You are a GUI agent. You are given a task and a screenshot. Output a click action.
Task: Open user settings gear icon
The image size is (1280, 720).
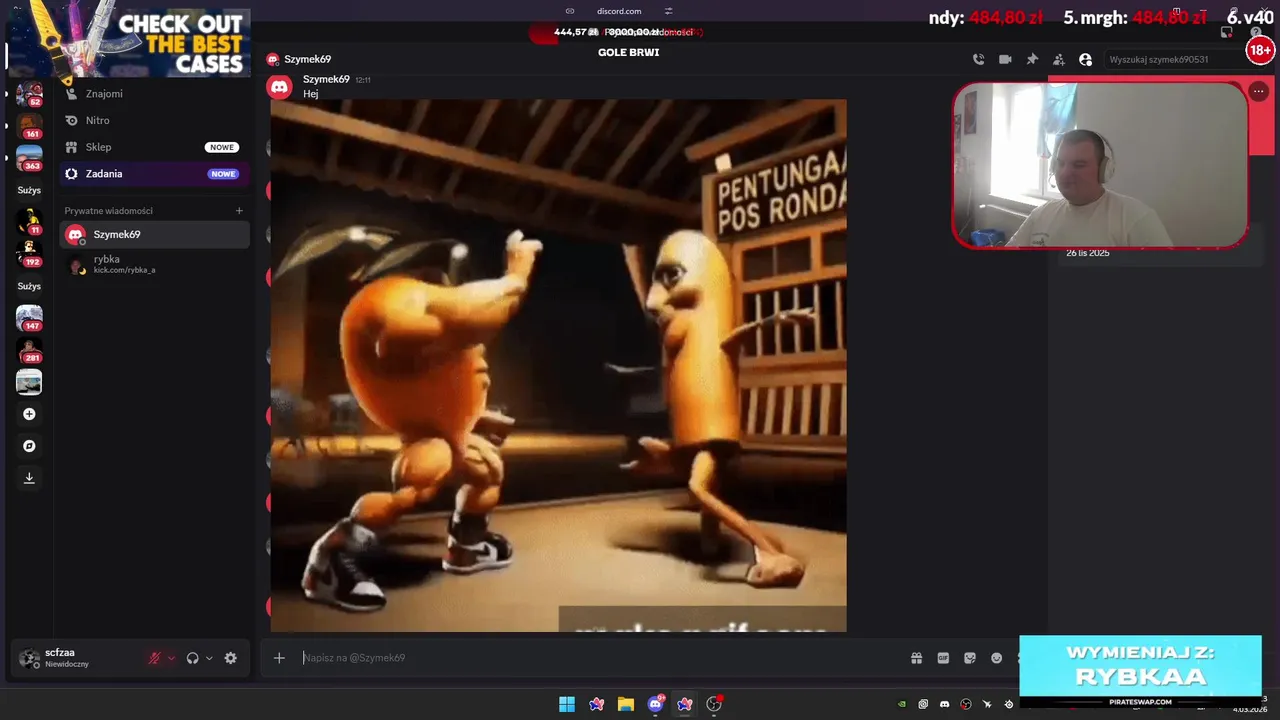pos(231,658)
